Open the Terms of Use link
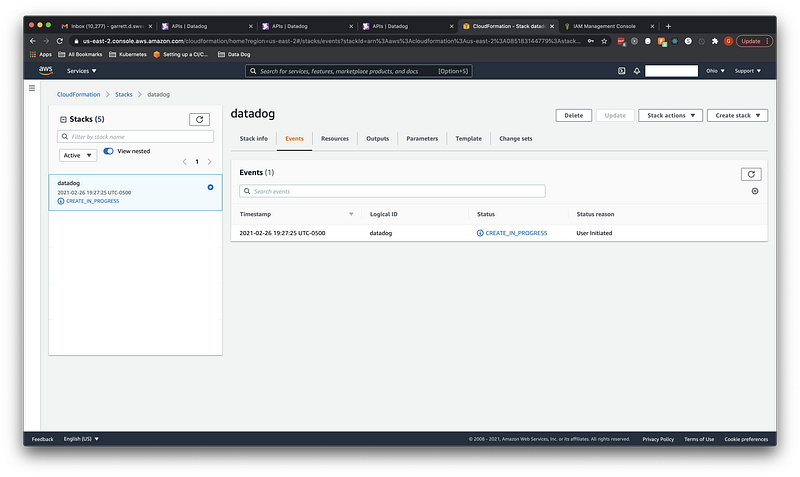The image size is (800, 477). click(x=699, y=439)
